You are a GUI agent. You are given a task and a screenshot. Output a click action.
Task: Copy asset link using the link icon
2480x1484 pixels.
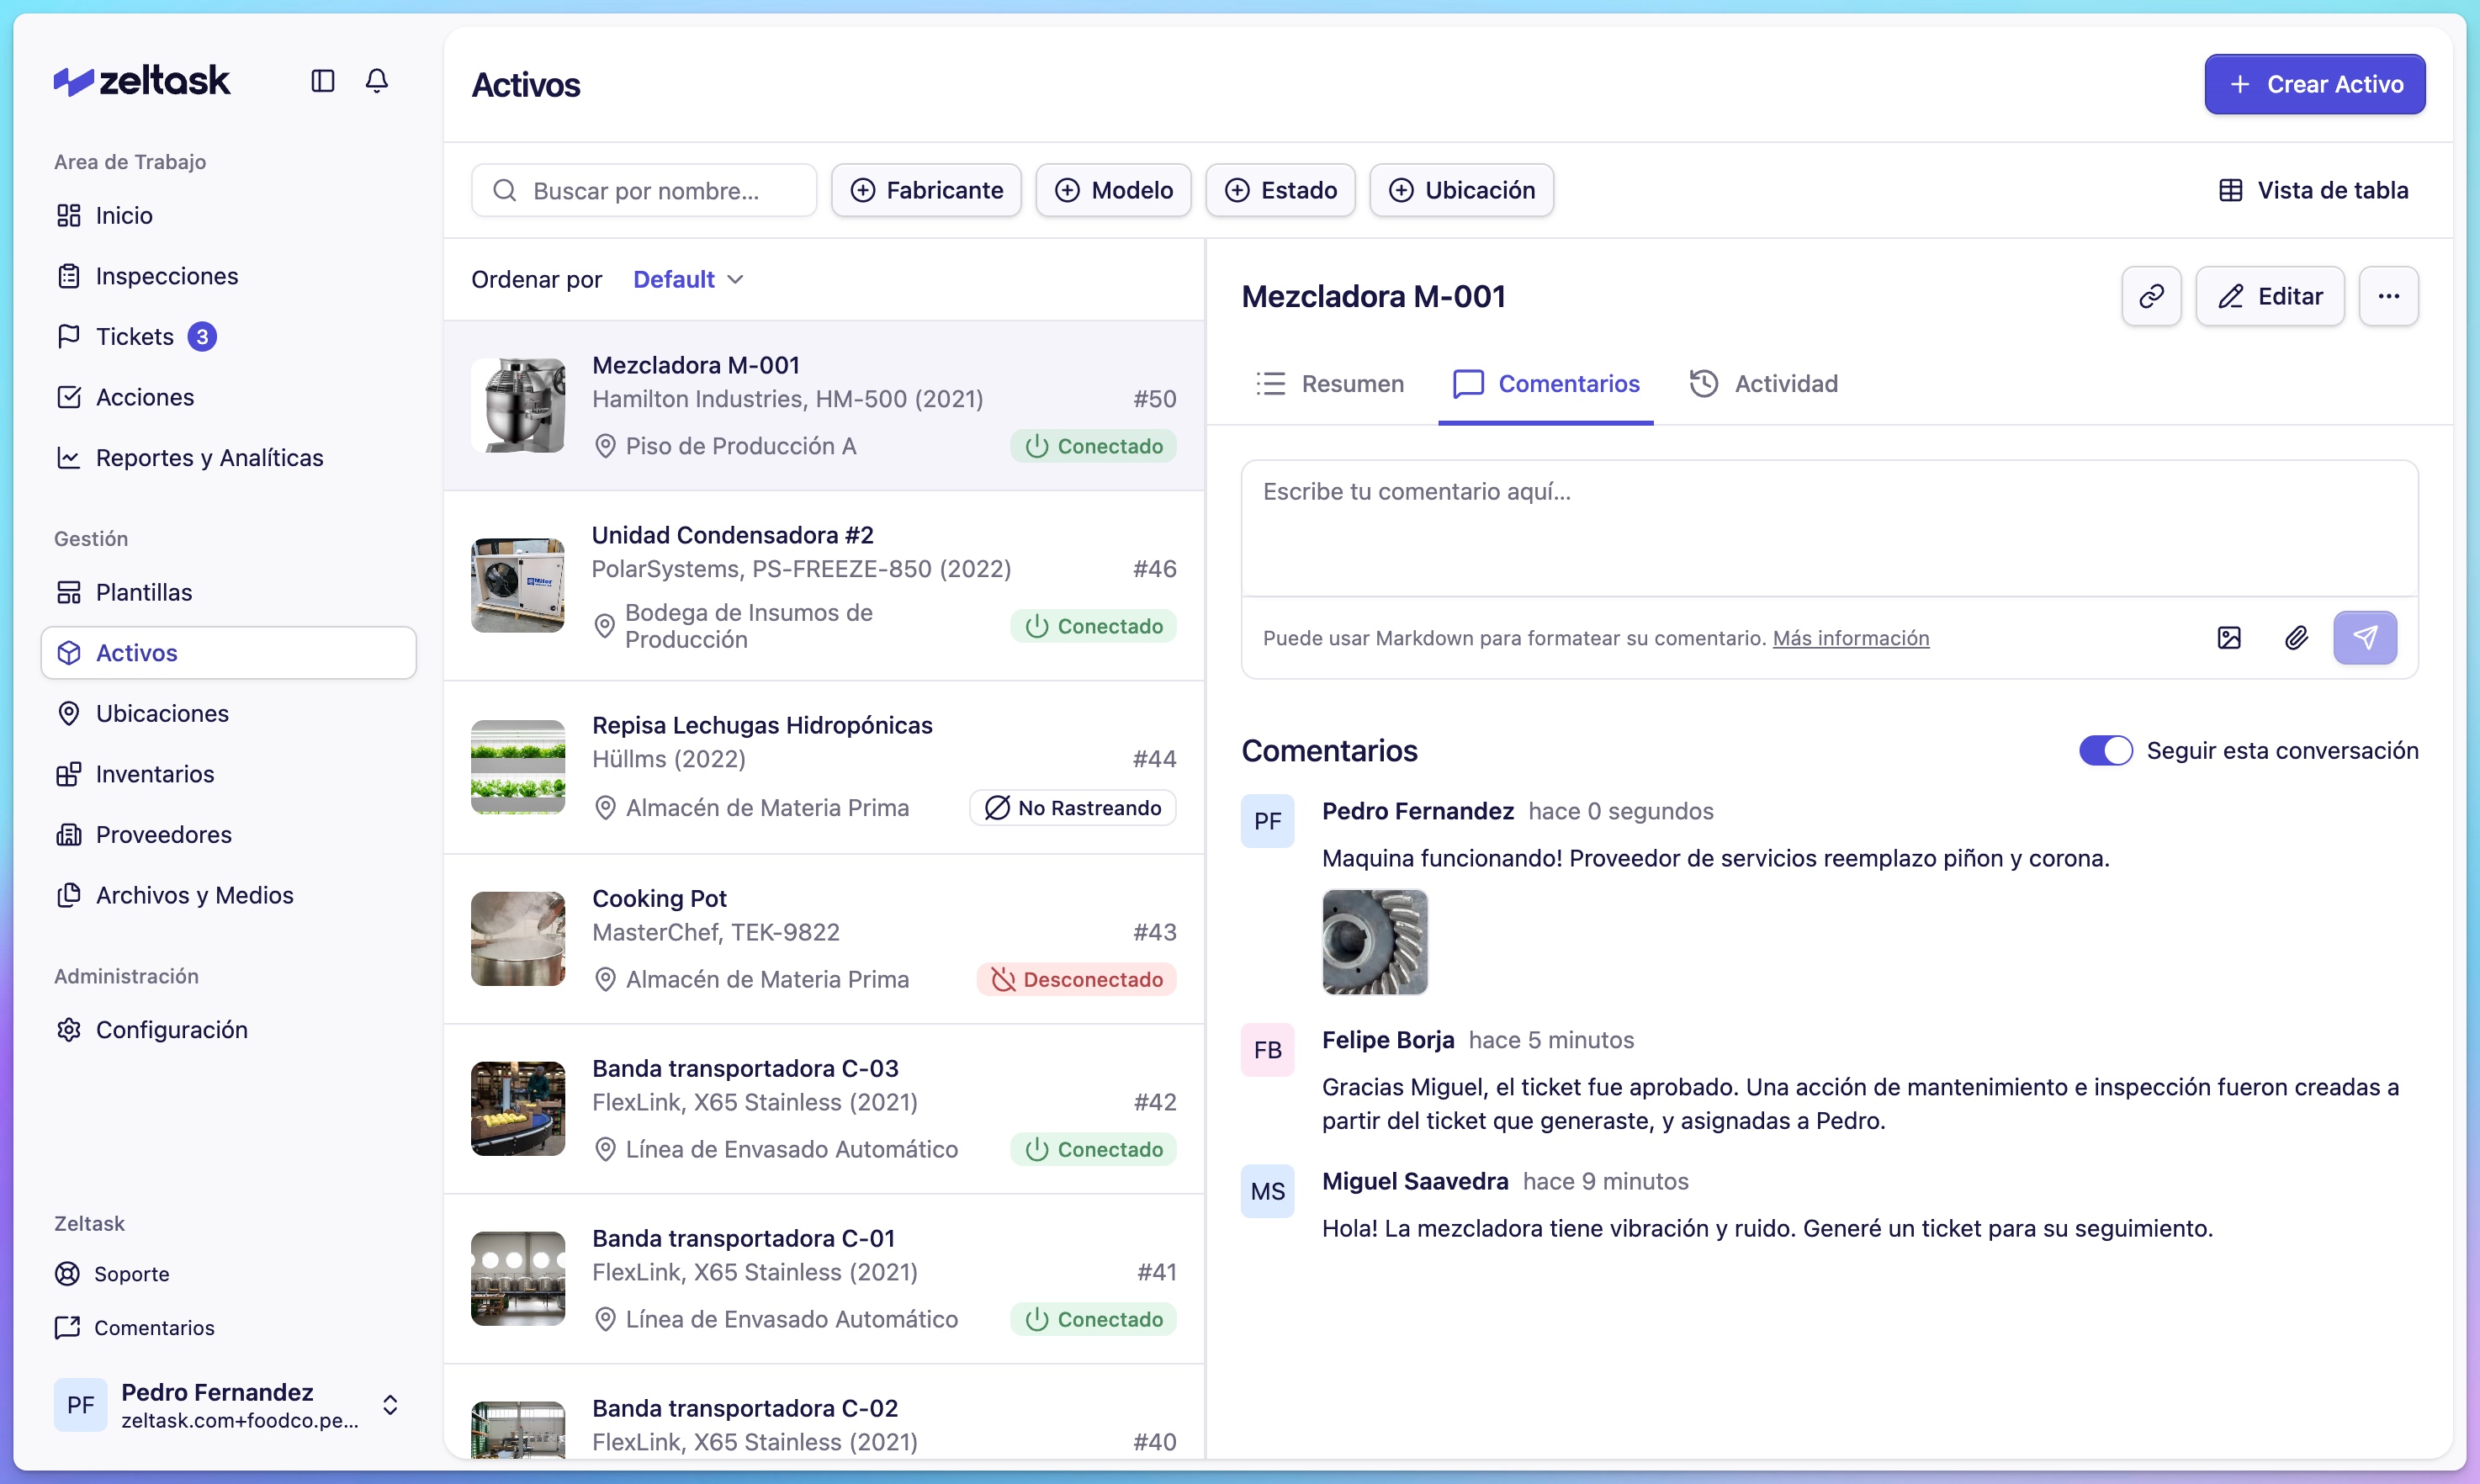point(2151,296)
